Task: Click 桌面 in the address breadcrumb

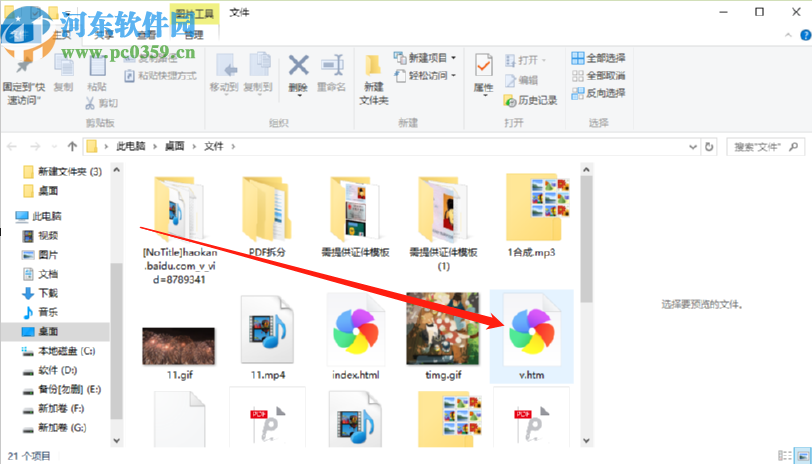Action: [175, 147]
